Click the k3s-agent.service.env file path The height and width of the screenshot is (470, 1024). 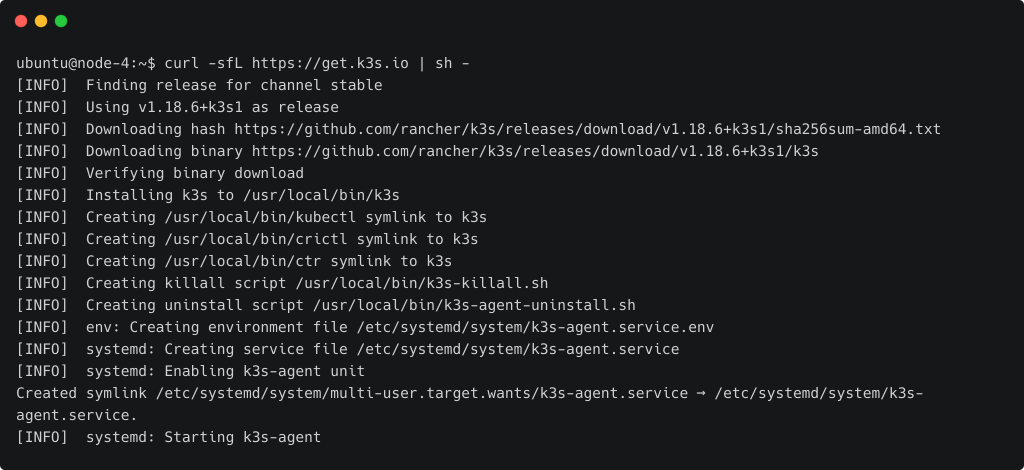536,327
